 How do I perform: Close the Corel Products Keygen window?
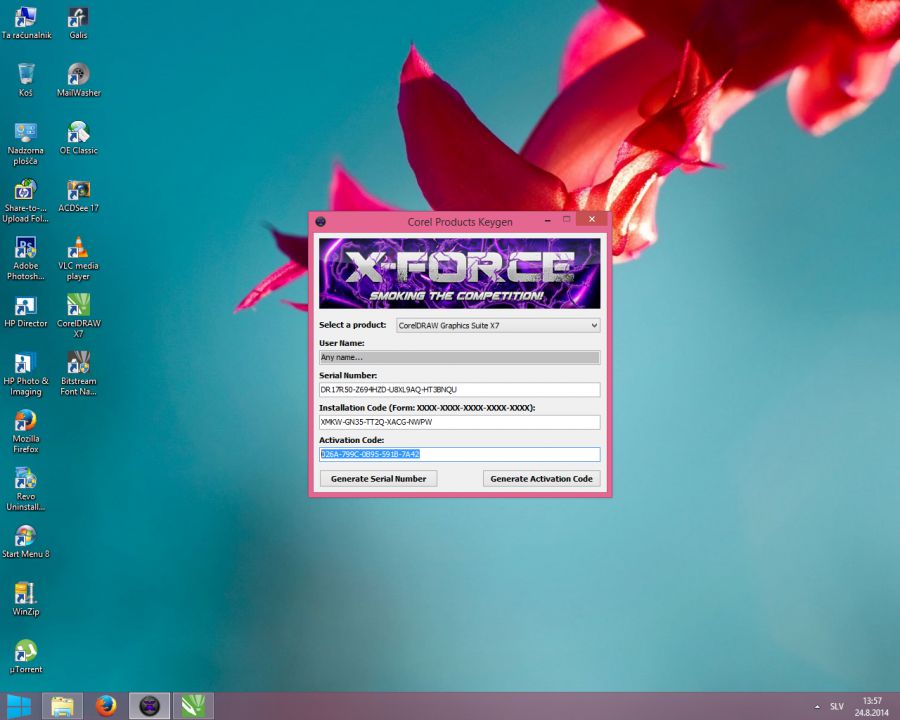592,219
